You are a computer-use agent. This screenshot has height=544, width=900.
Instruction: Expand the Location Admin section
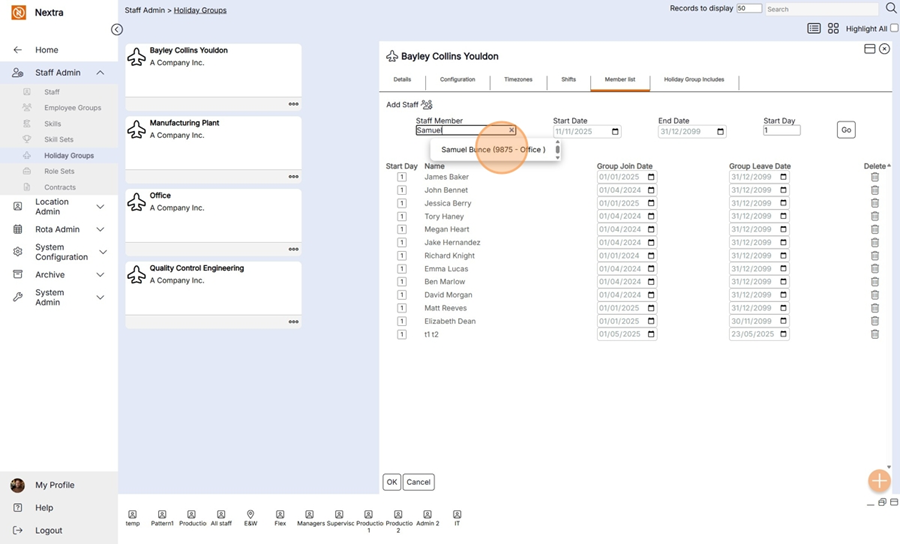click(100, 207)
